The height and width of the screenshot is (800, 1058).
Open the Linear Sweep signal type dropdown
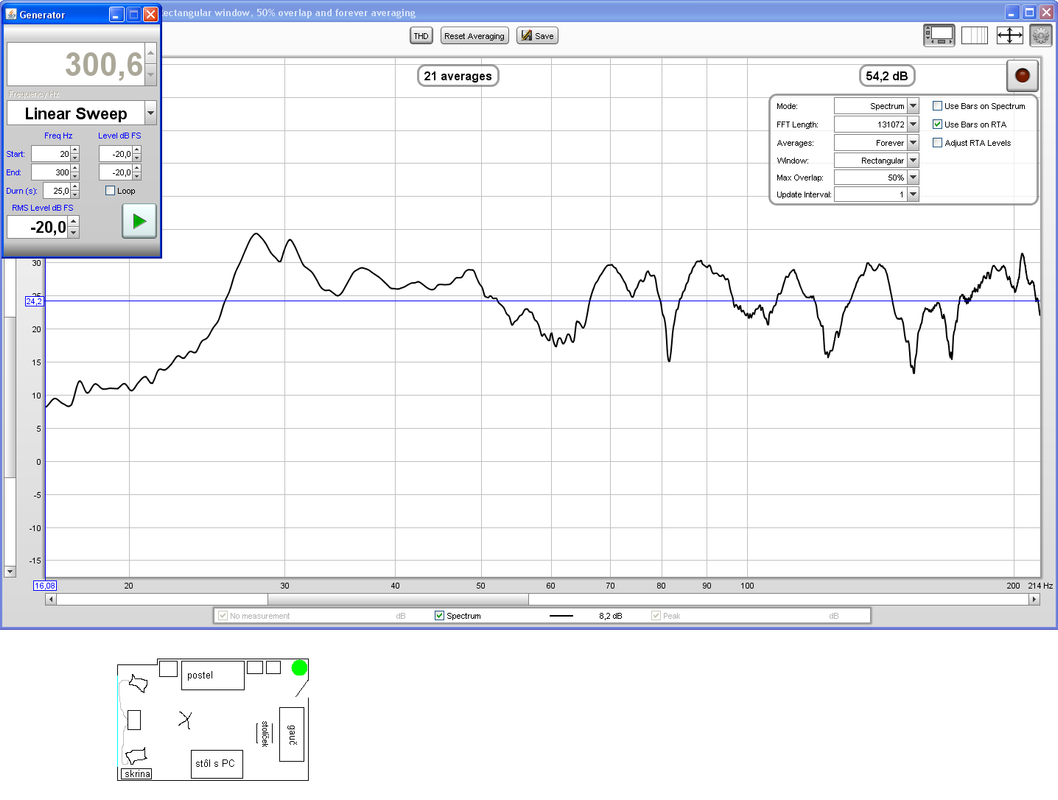click(150, 113)
